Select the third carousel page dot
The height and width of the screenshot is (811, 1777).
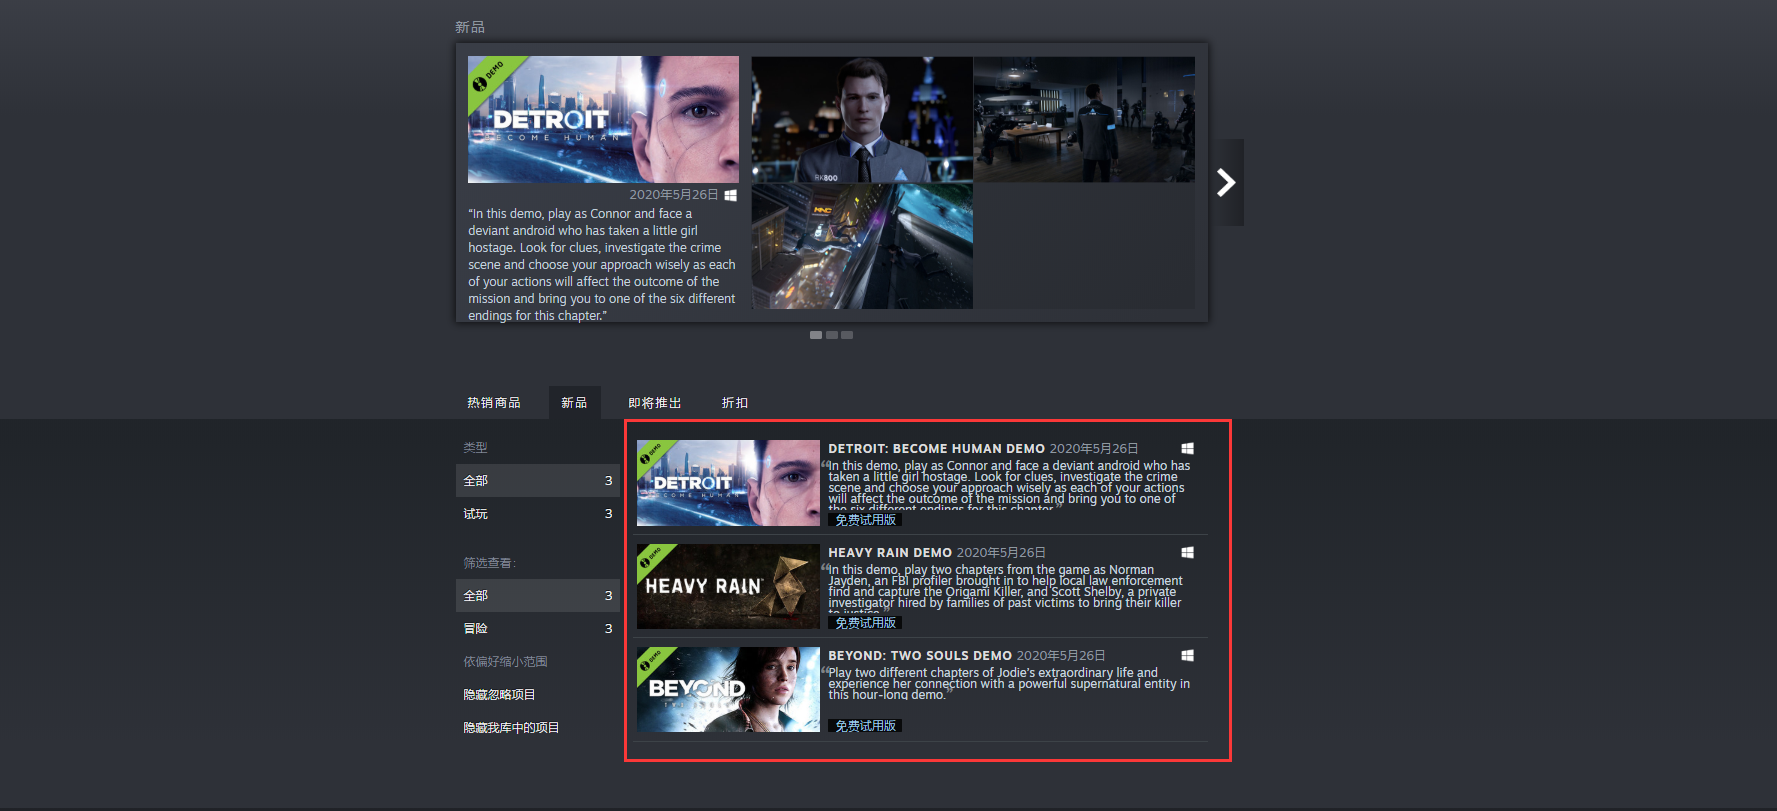(x=847, y=335)
